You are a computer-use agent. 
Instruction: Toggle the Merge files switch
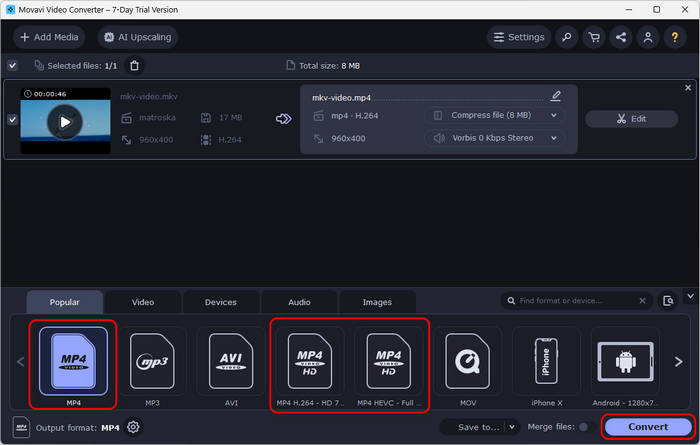[x=586, y=427]
